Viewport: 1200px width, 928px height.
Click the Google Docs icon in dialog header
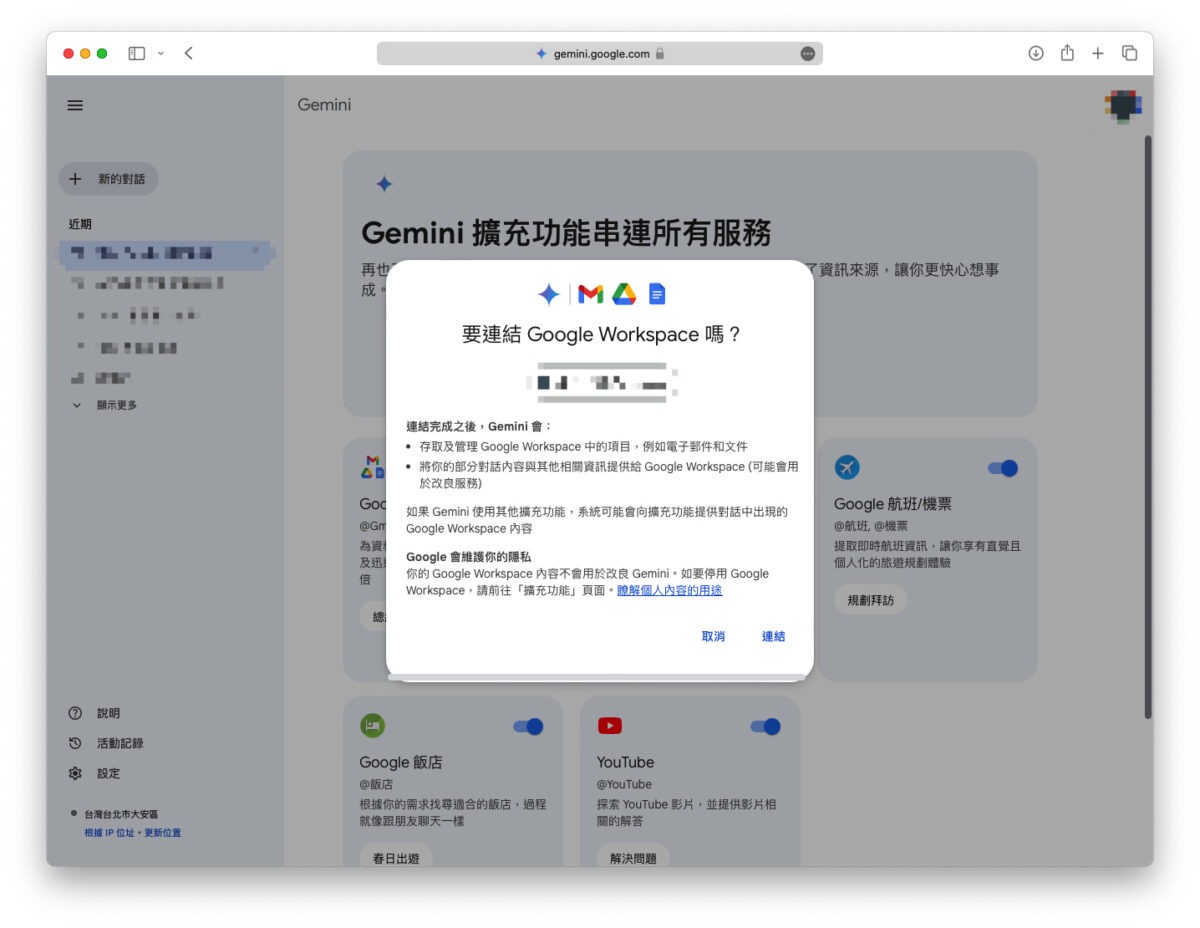[x=657, y=294]
